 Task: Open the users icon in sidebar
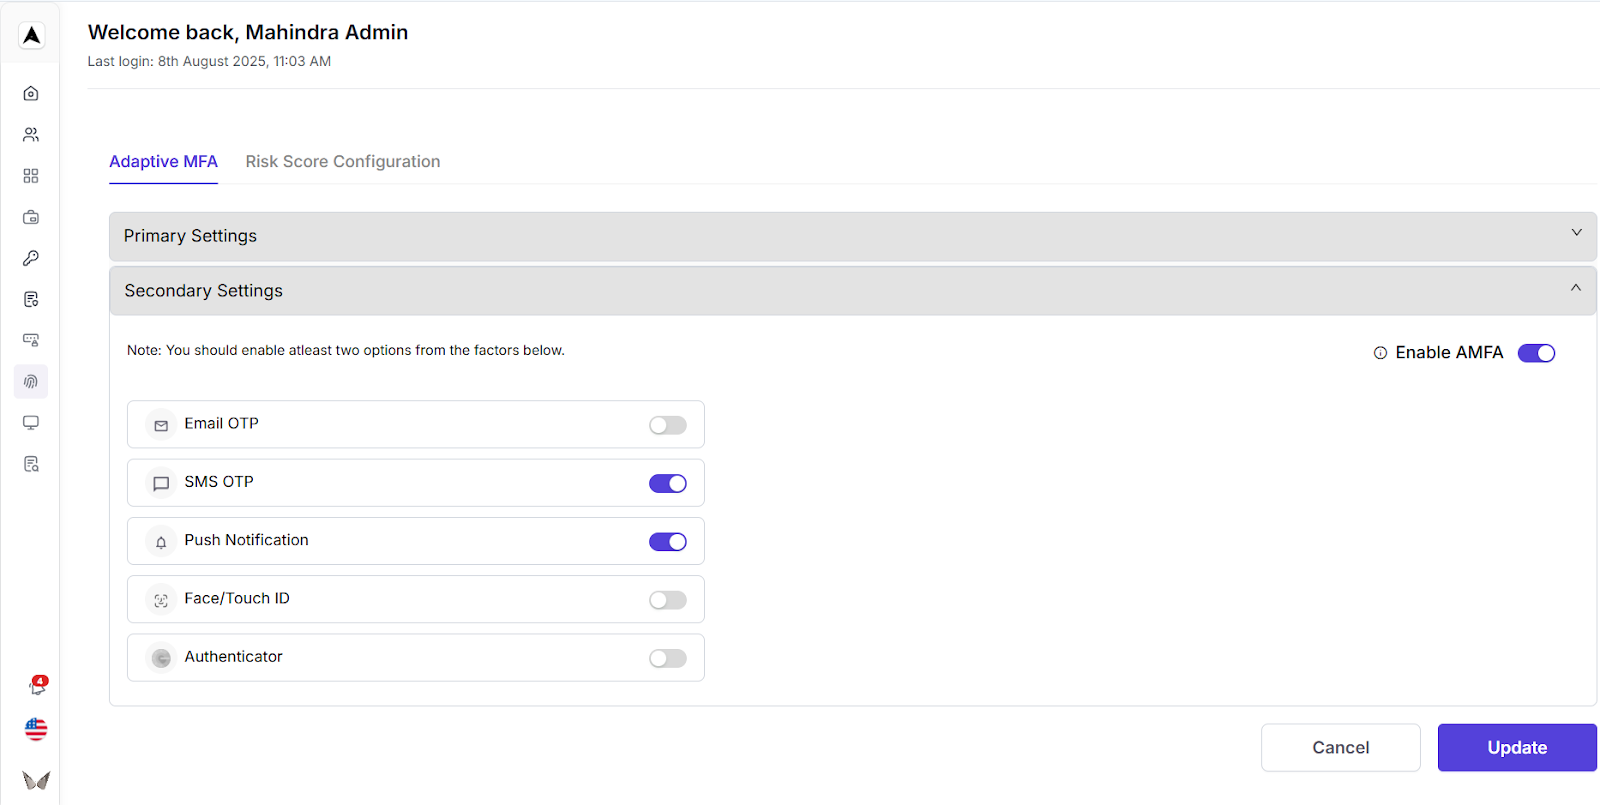[x=31, y=134]
